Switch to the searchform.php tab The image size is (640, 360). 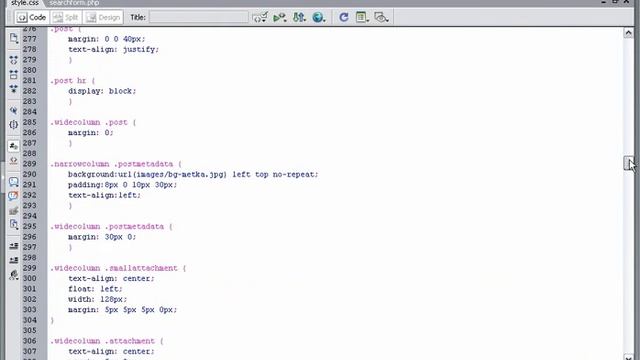click(74, 3)
